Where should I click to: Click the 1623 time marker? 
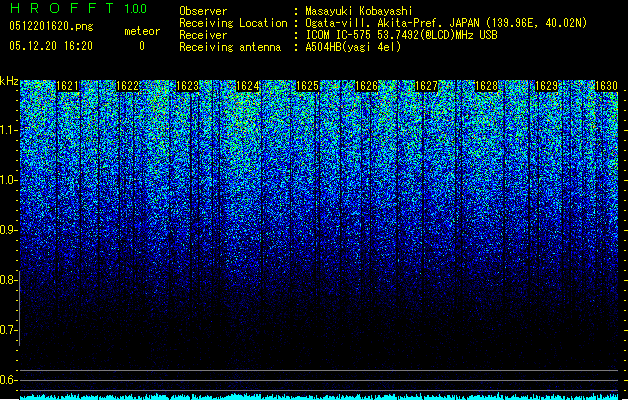click(187, 86)
